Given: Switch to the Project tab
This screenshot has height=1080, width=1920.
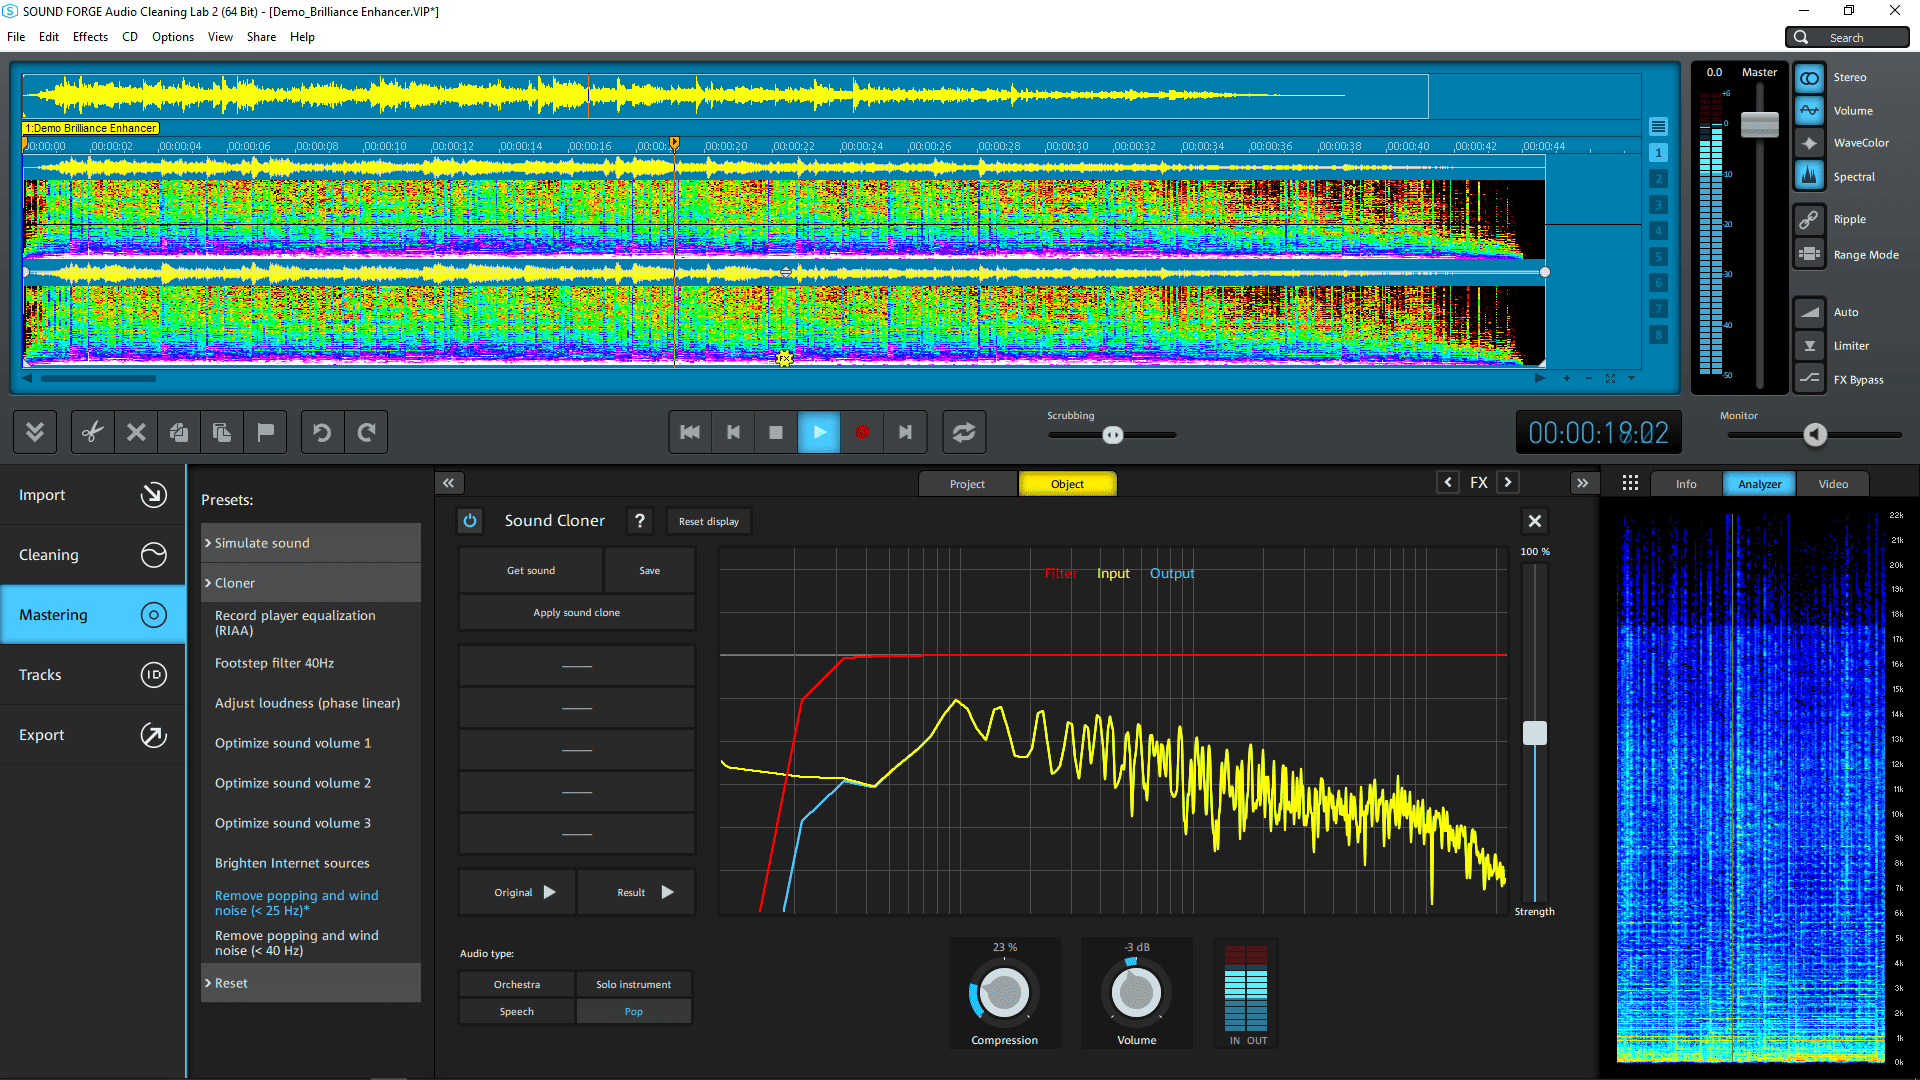Looking at the screenshot, I should pyautogui.click(x=967, y=484).
